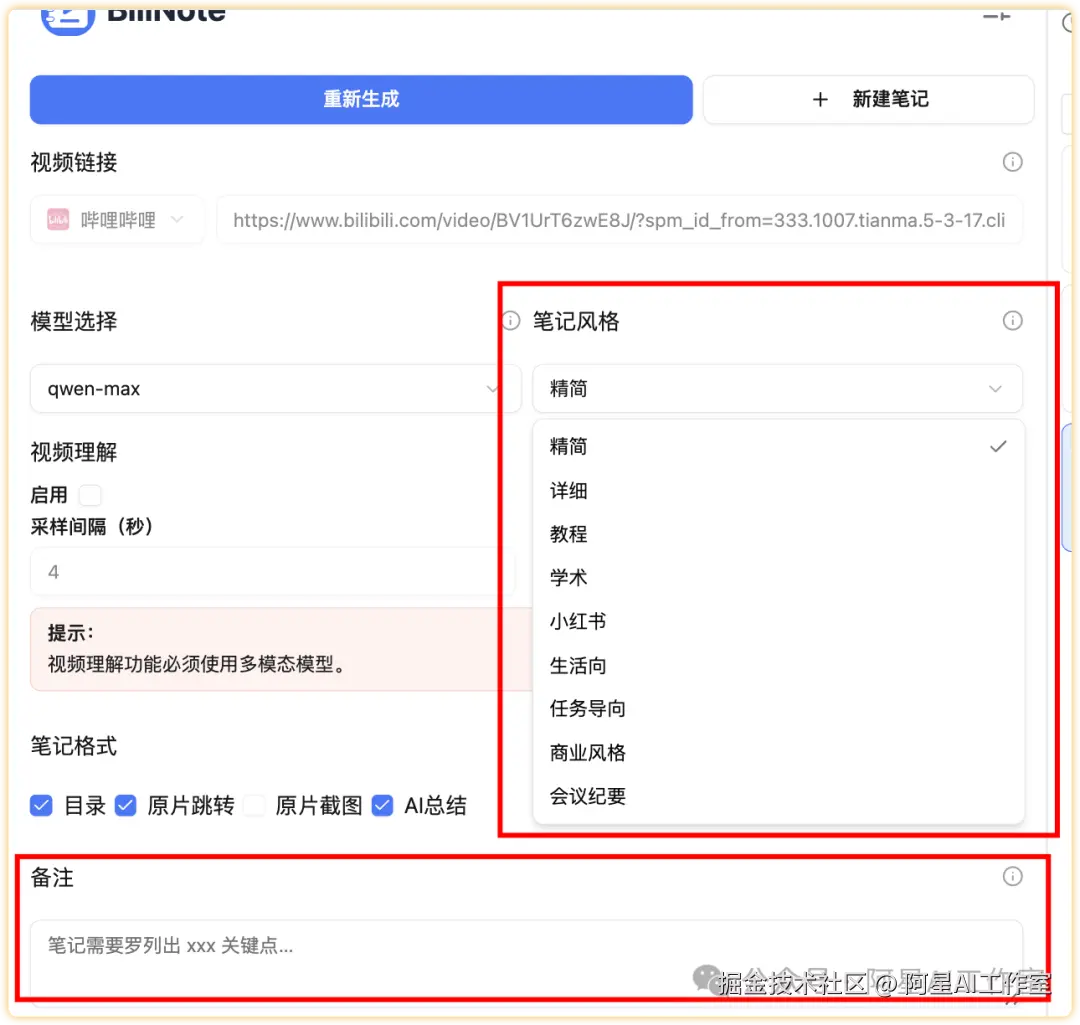Screen dimensions: 1080x1025
Task: Click the info icon beside 视频链接
Action: coord(1012,162)
